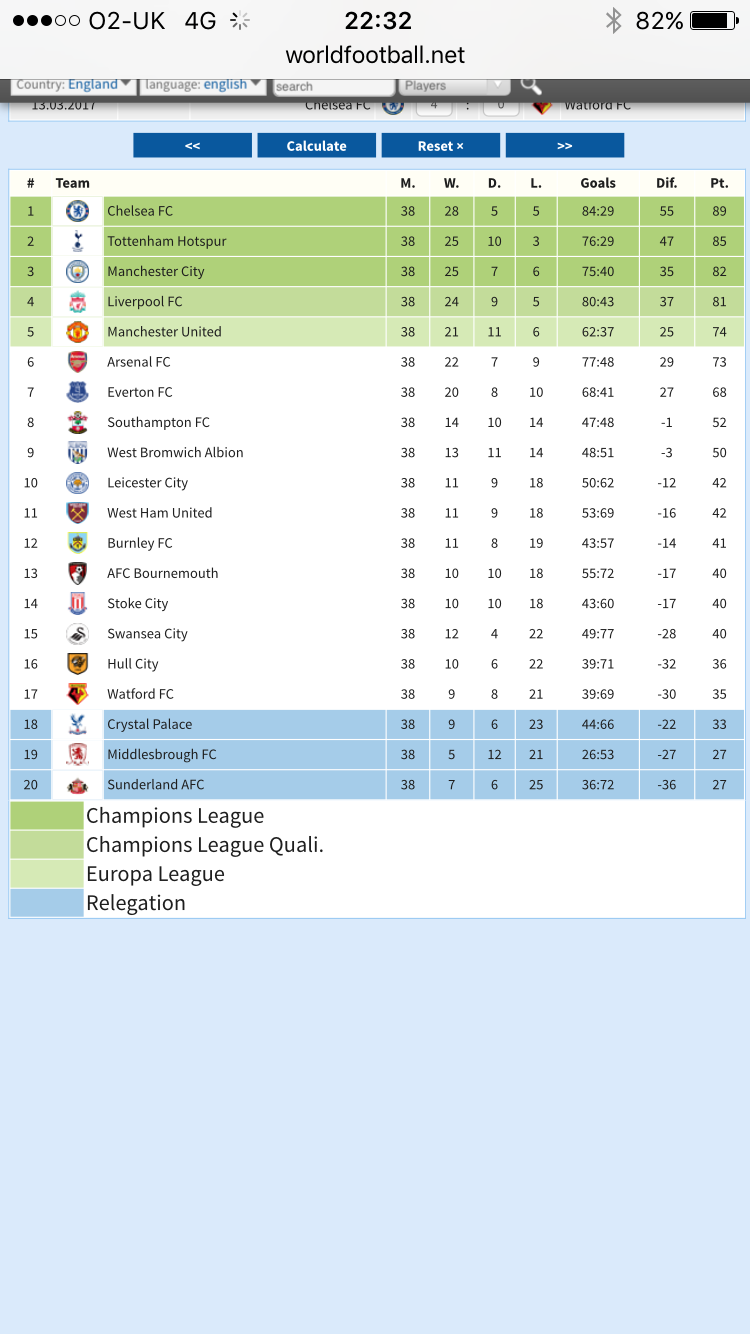Open the Country England dropdown
Viewport: 750px width, 1334px height.
pyautogui.click(x=74, y=85)
